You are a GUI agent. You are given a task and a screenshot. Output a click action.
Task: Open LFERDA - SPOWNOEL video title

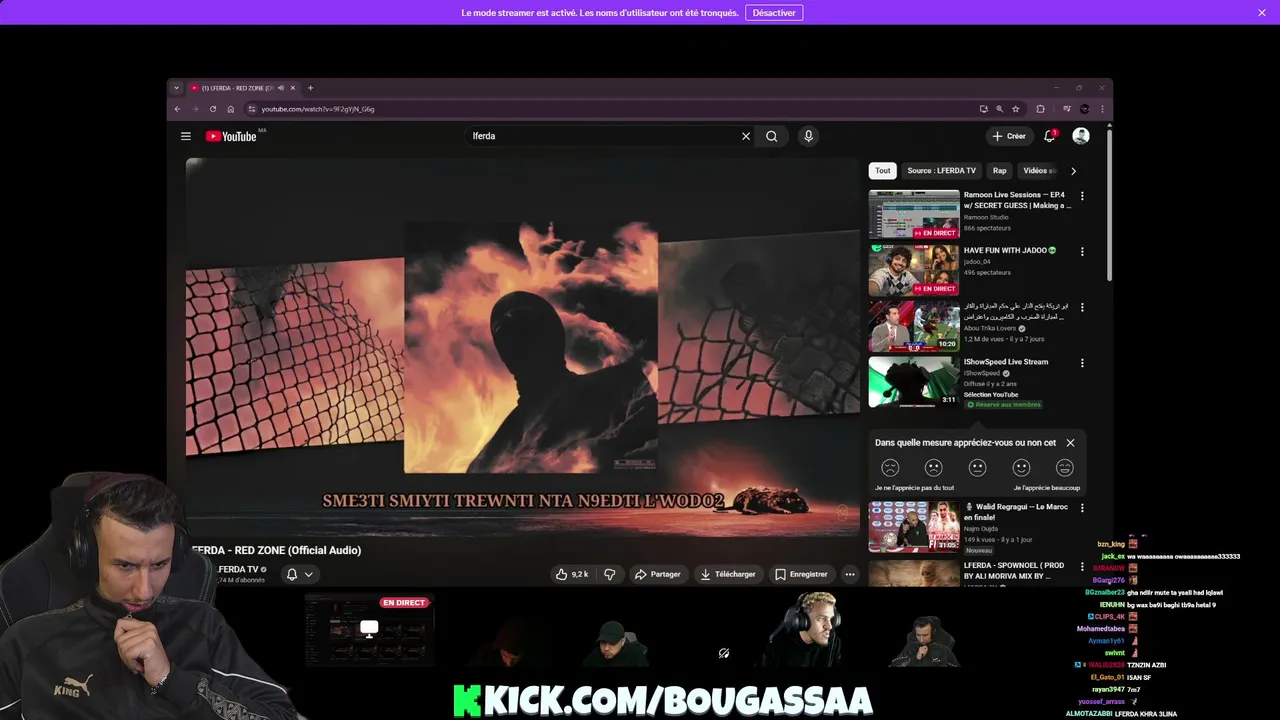(1014, 570)
